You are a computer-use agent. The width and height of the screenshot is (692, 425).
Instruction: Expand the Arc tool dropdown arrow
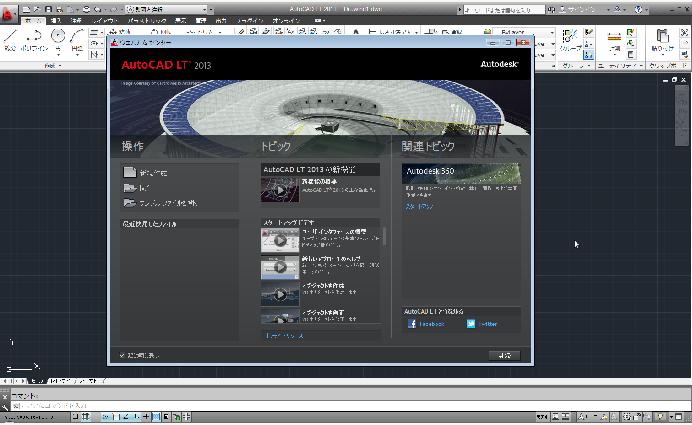pos(77,53)
